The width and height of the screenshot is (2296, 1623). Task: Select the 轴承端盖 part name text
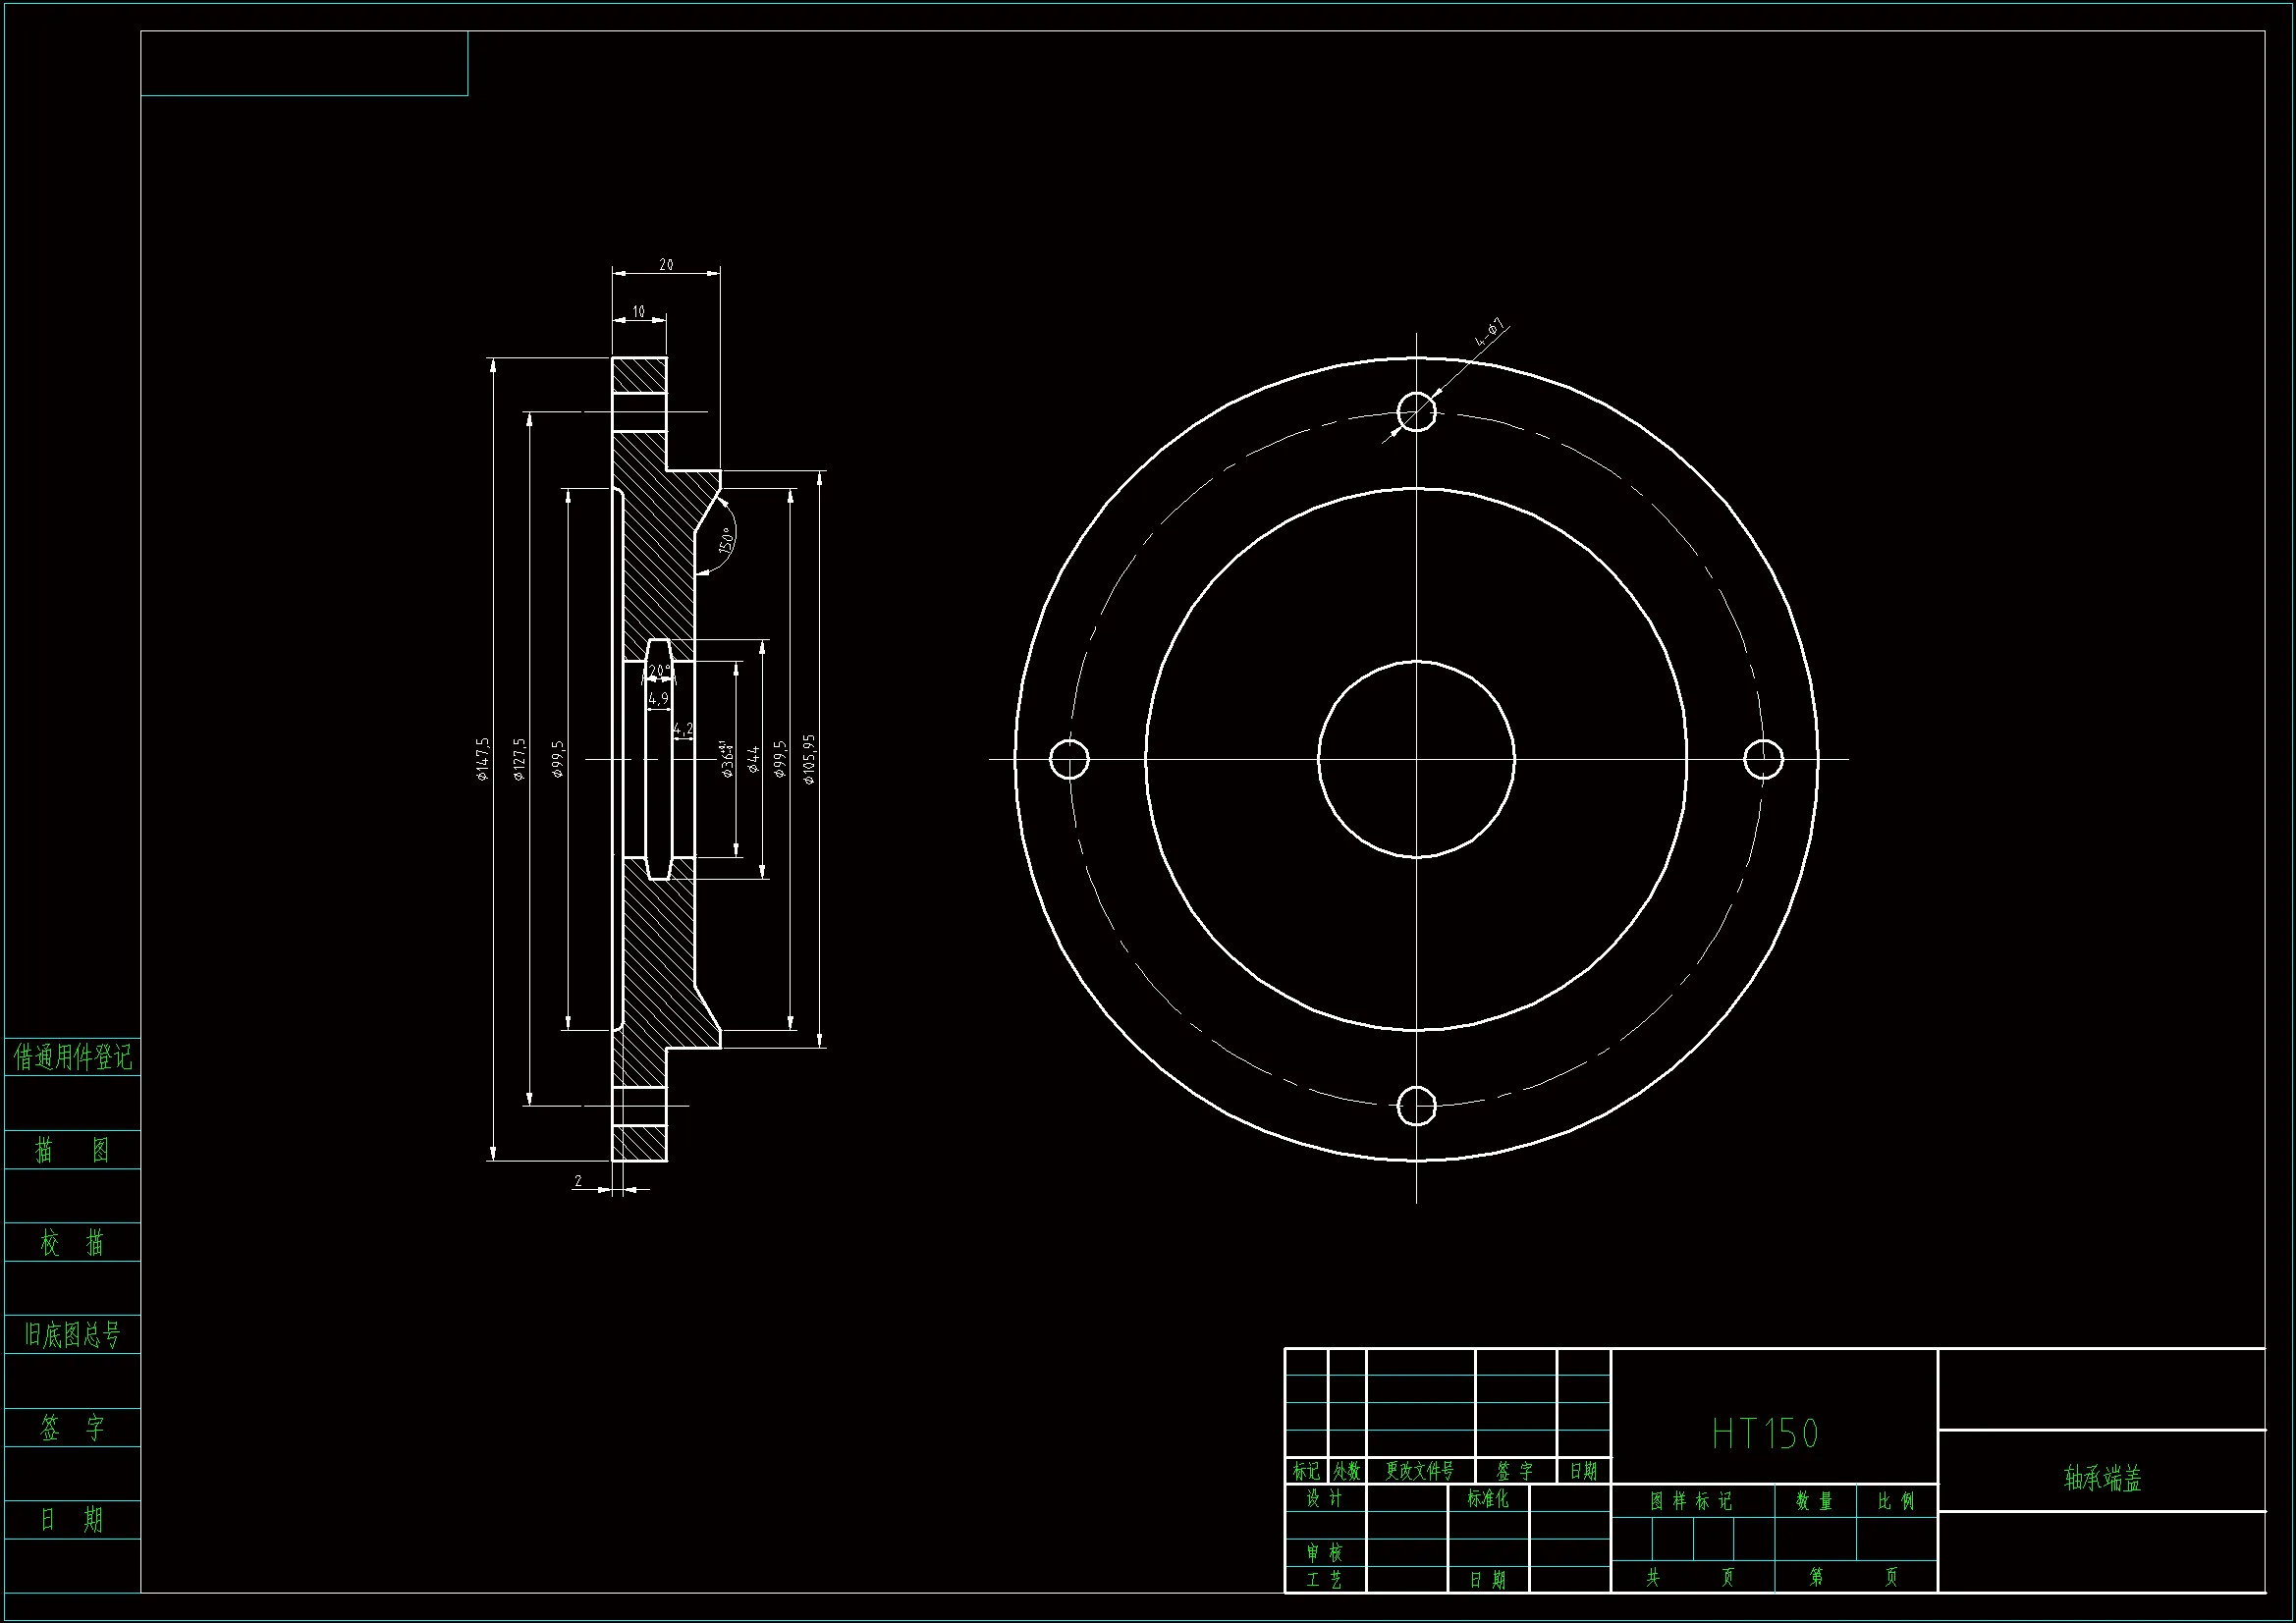2102,1478
